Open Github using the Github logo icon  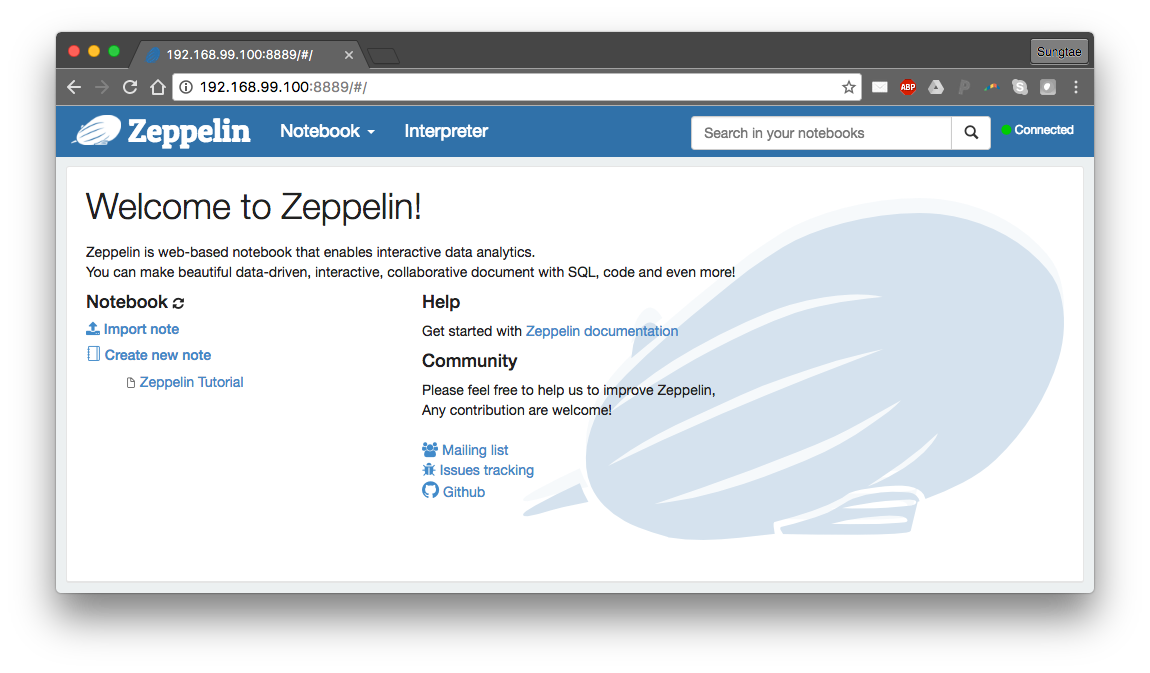[x=429, y=491]
